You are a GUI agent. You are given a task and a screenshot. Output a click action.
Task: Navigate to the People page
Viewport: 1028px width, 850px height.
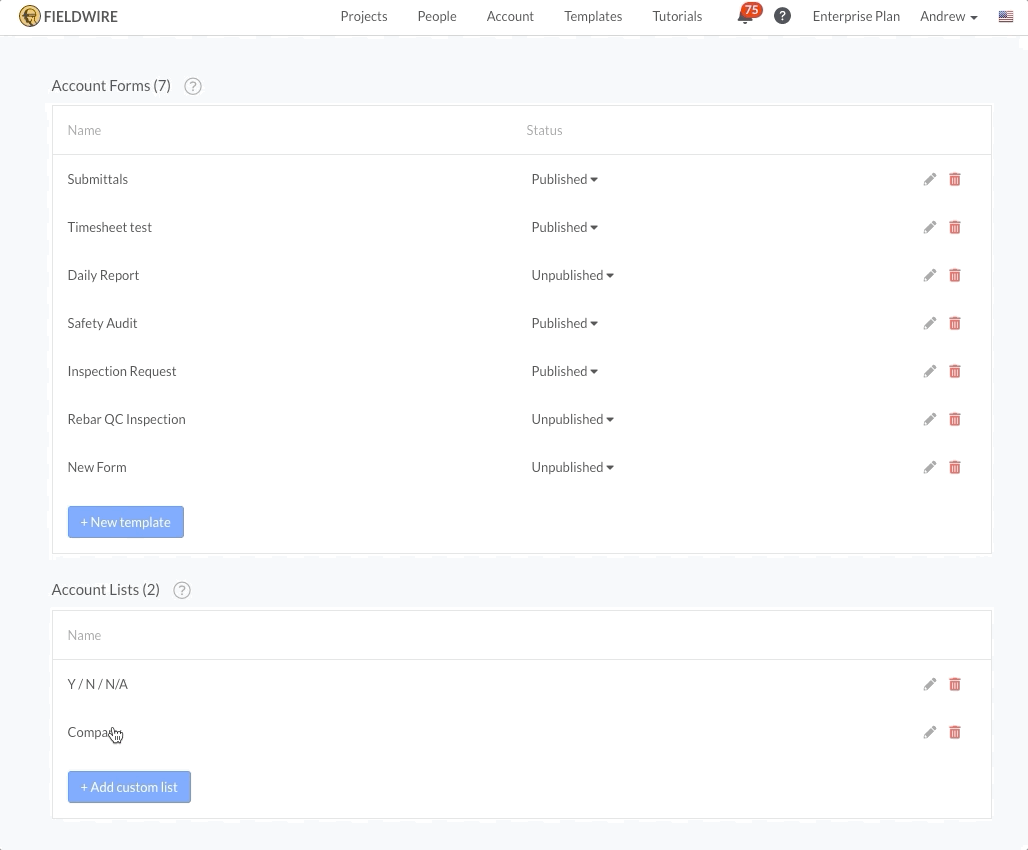(x=437, y=16)
